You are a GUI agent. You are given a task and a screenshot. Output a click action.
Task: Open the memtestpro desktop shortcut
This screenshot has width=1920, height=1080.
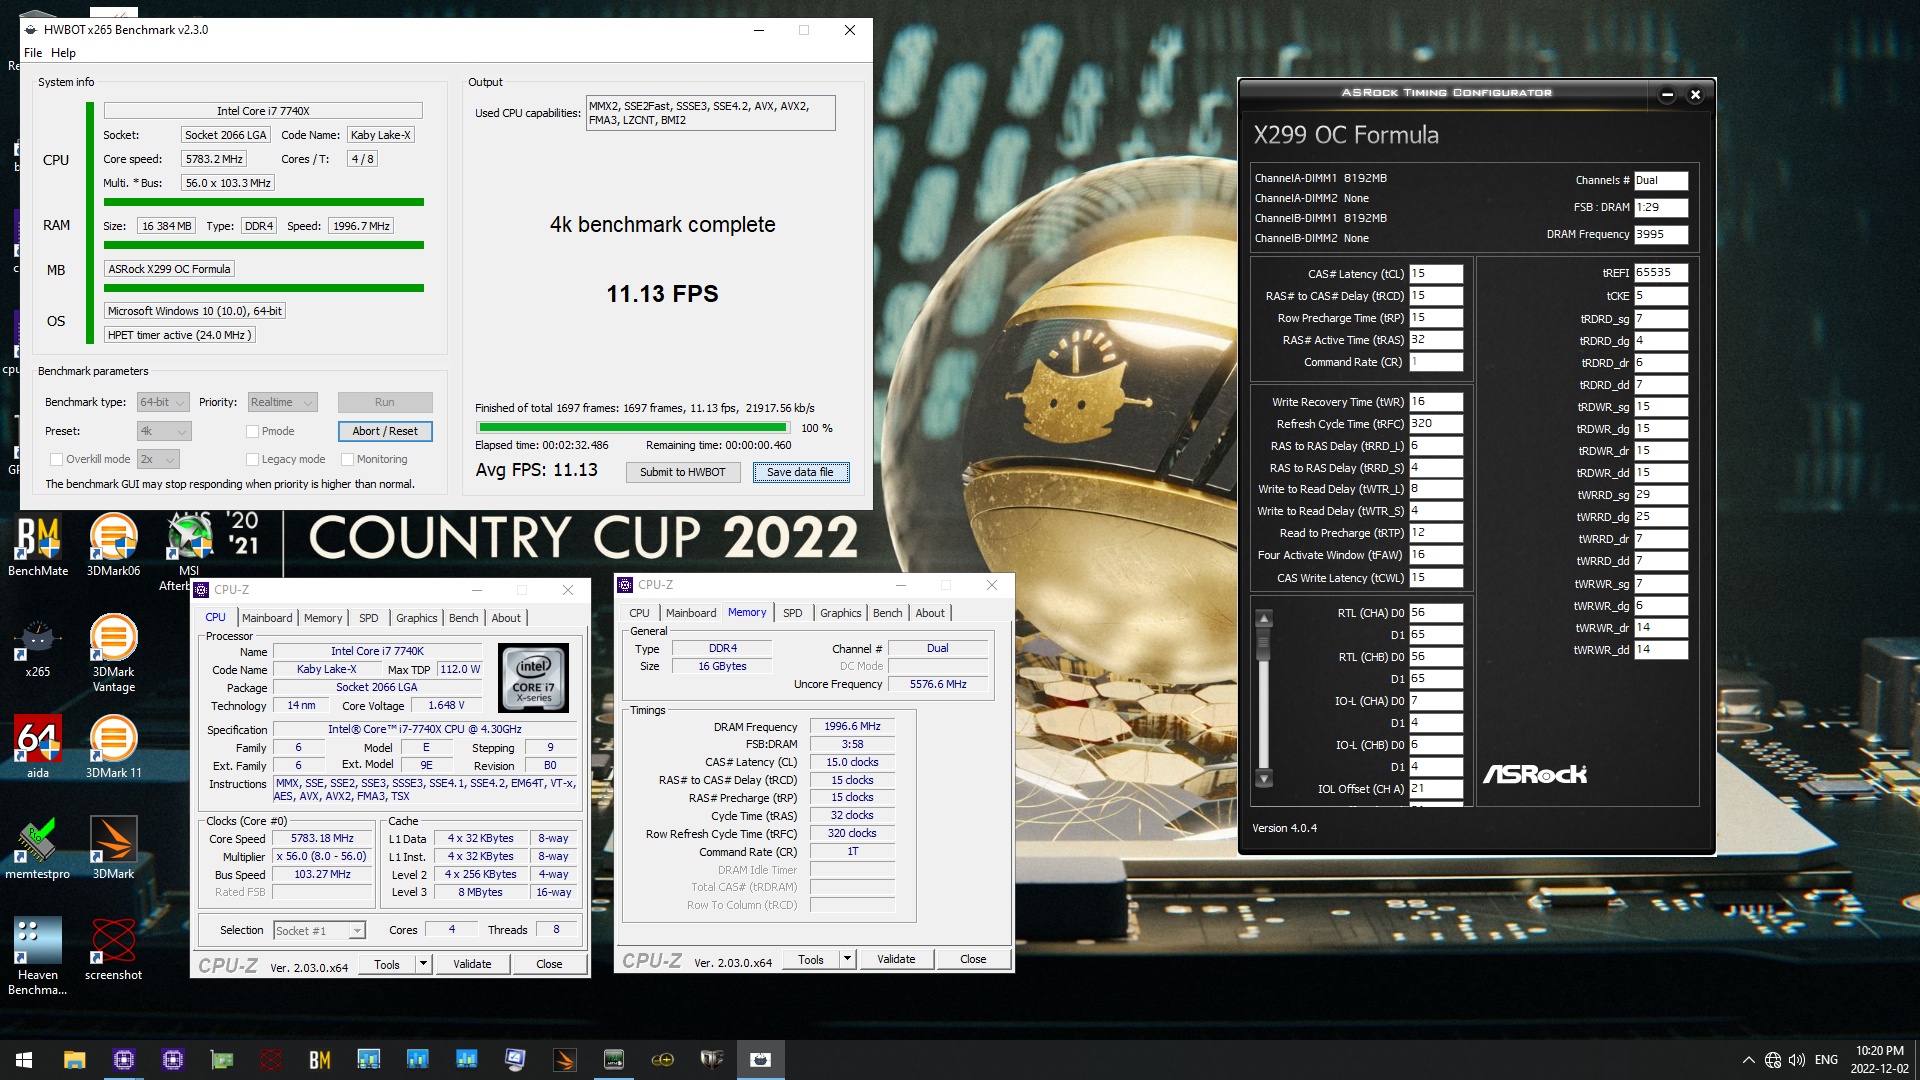tap(38, 848)
